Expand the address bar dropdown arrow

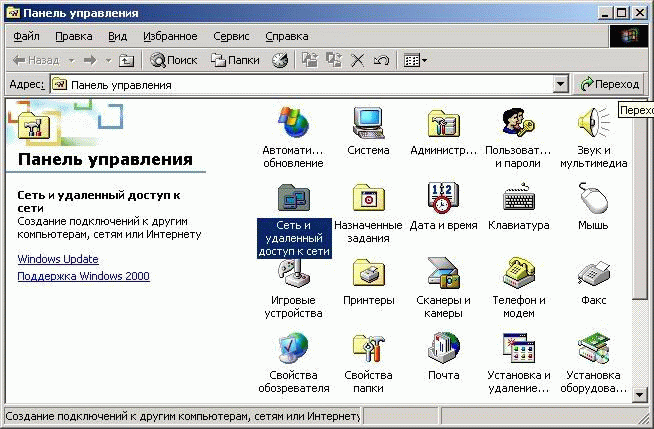[x=560, y=85]
